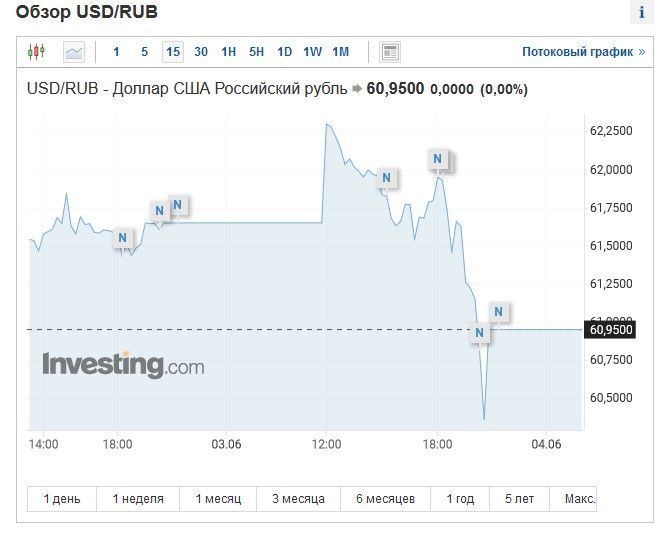671x539 pixels.
Task: Open the news marker at the 62,00 peak
Action: (x=437, y=158)
